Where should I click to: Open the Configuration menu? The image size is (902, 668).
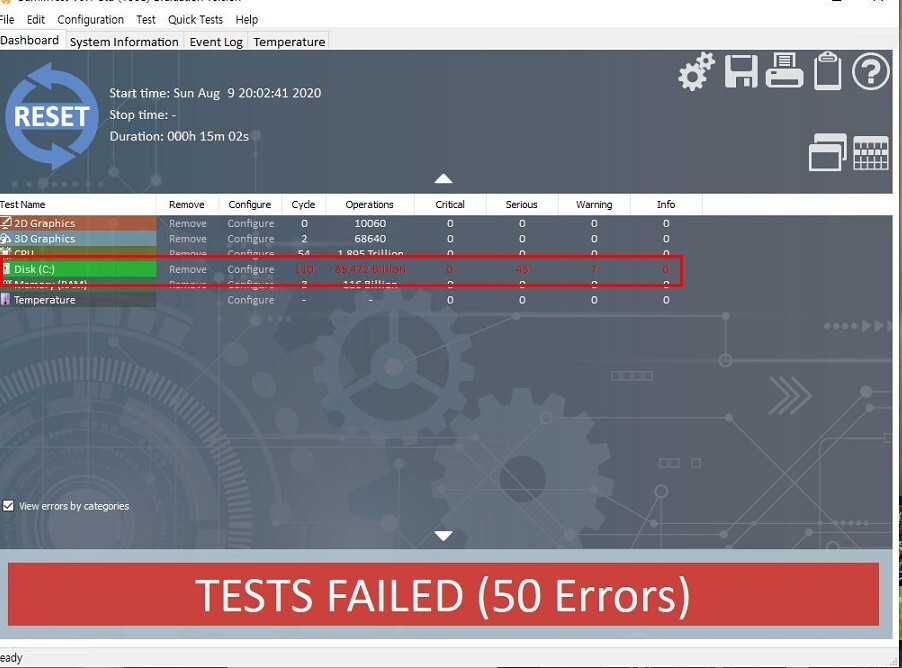pos(90,20)
